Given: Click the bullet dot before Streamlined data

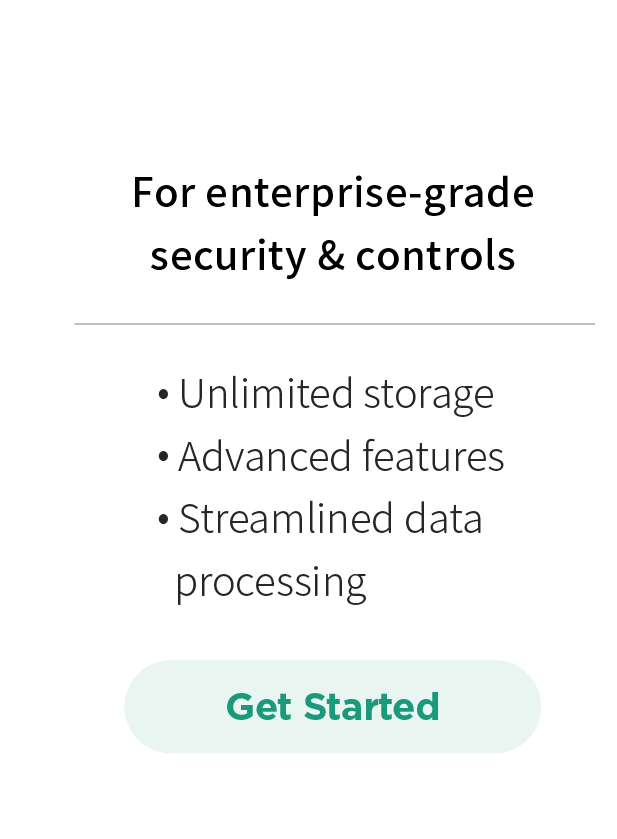Looking at the screenshot, I should [x=163, y=521].
